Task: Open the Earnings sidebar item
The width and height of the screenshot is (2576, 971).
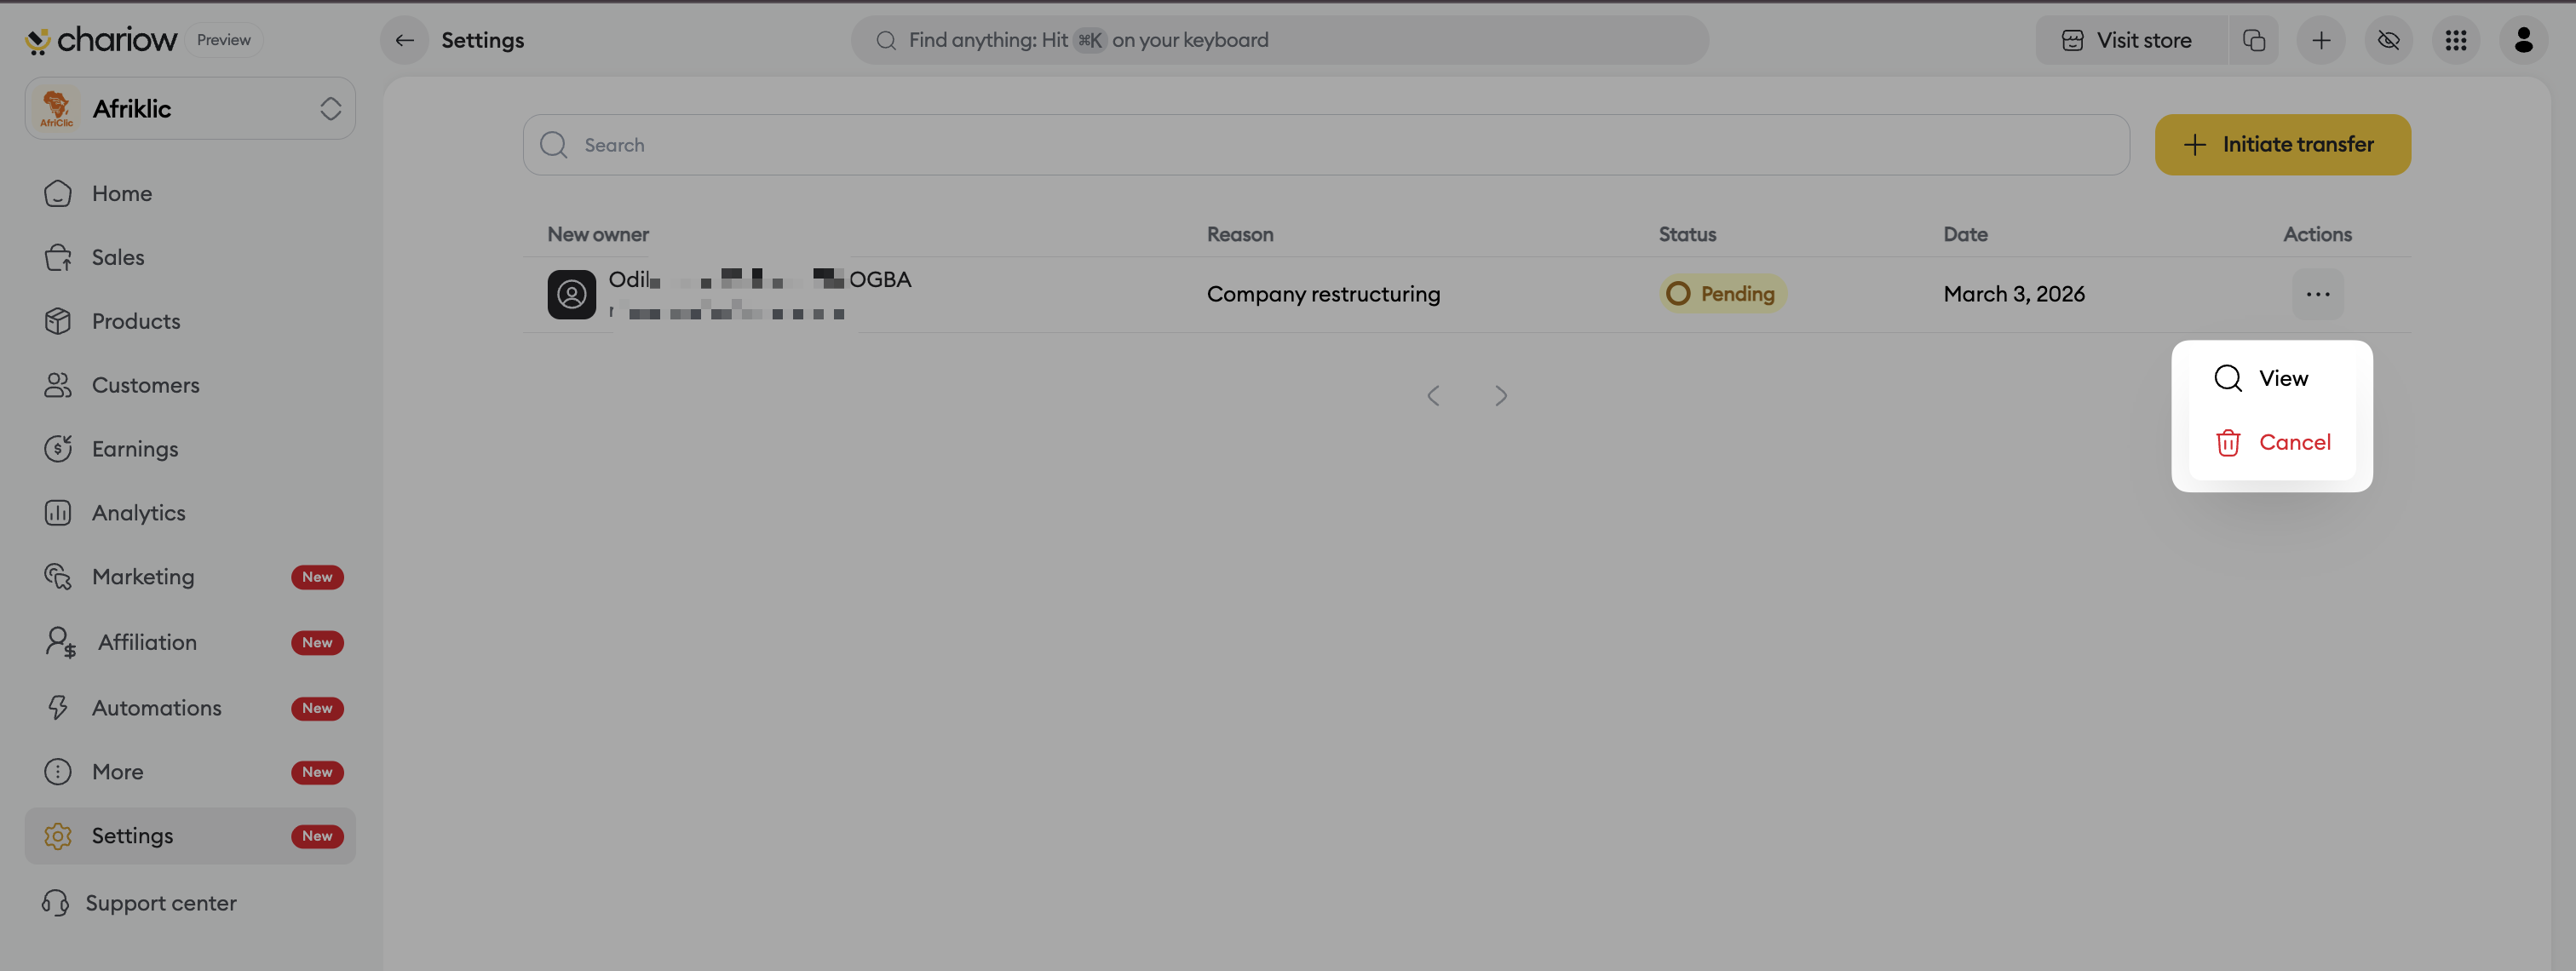Action: click(x=135, y=449)
